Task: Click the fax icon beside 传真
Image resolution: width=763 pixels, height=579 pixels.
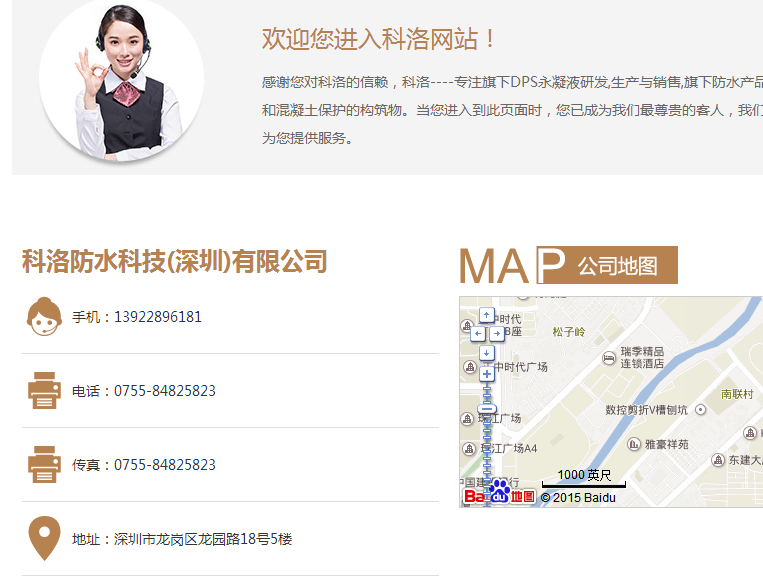Action: 44,465
